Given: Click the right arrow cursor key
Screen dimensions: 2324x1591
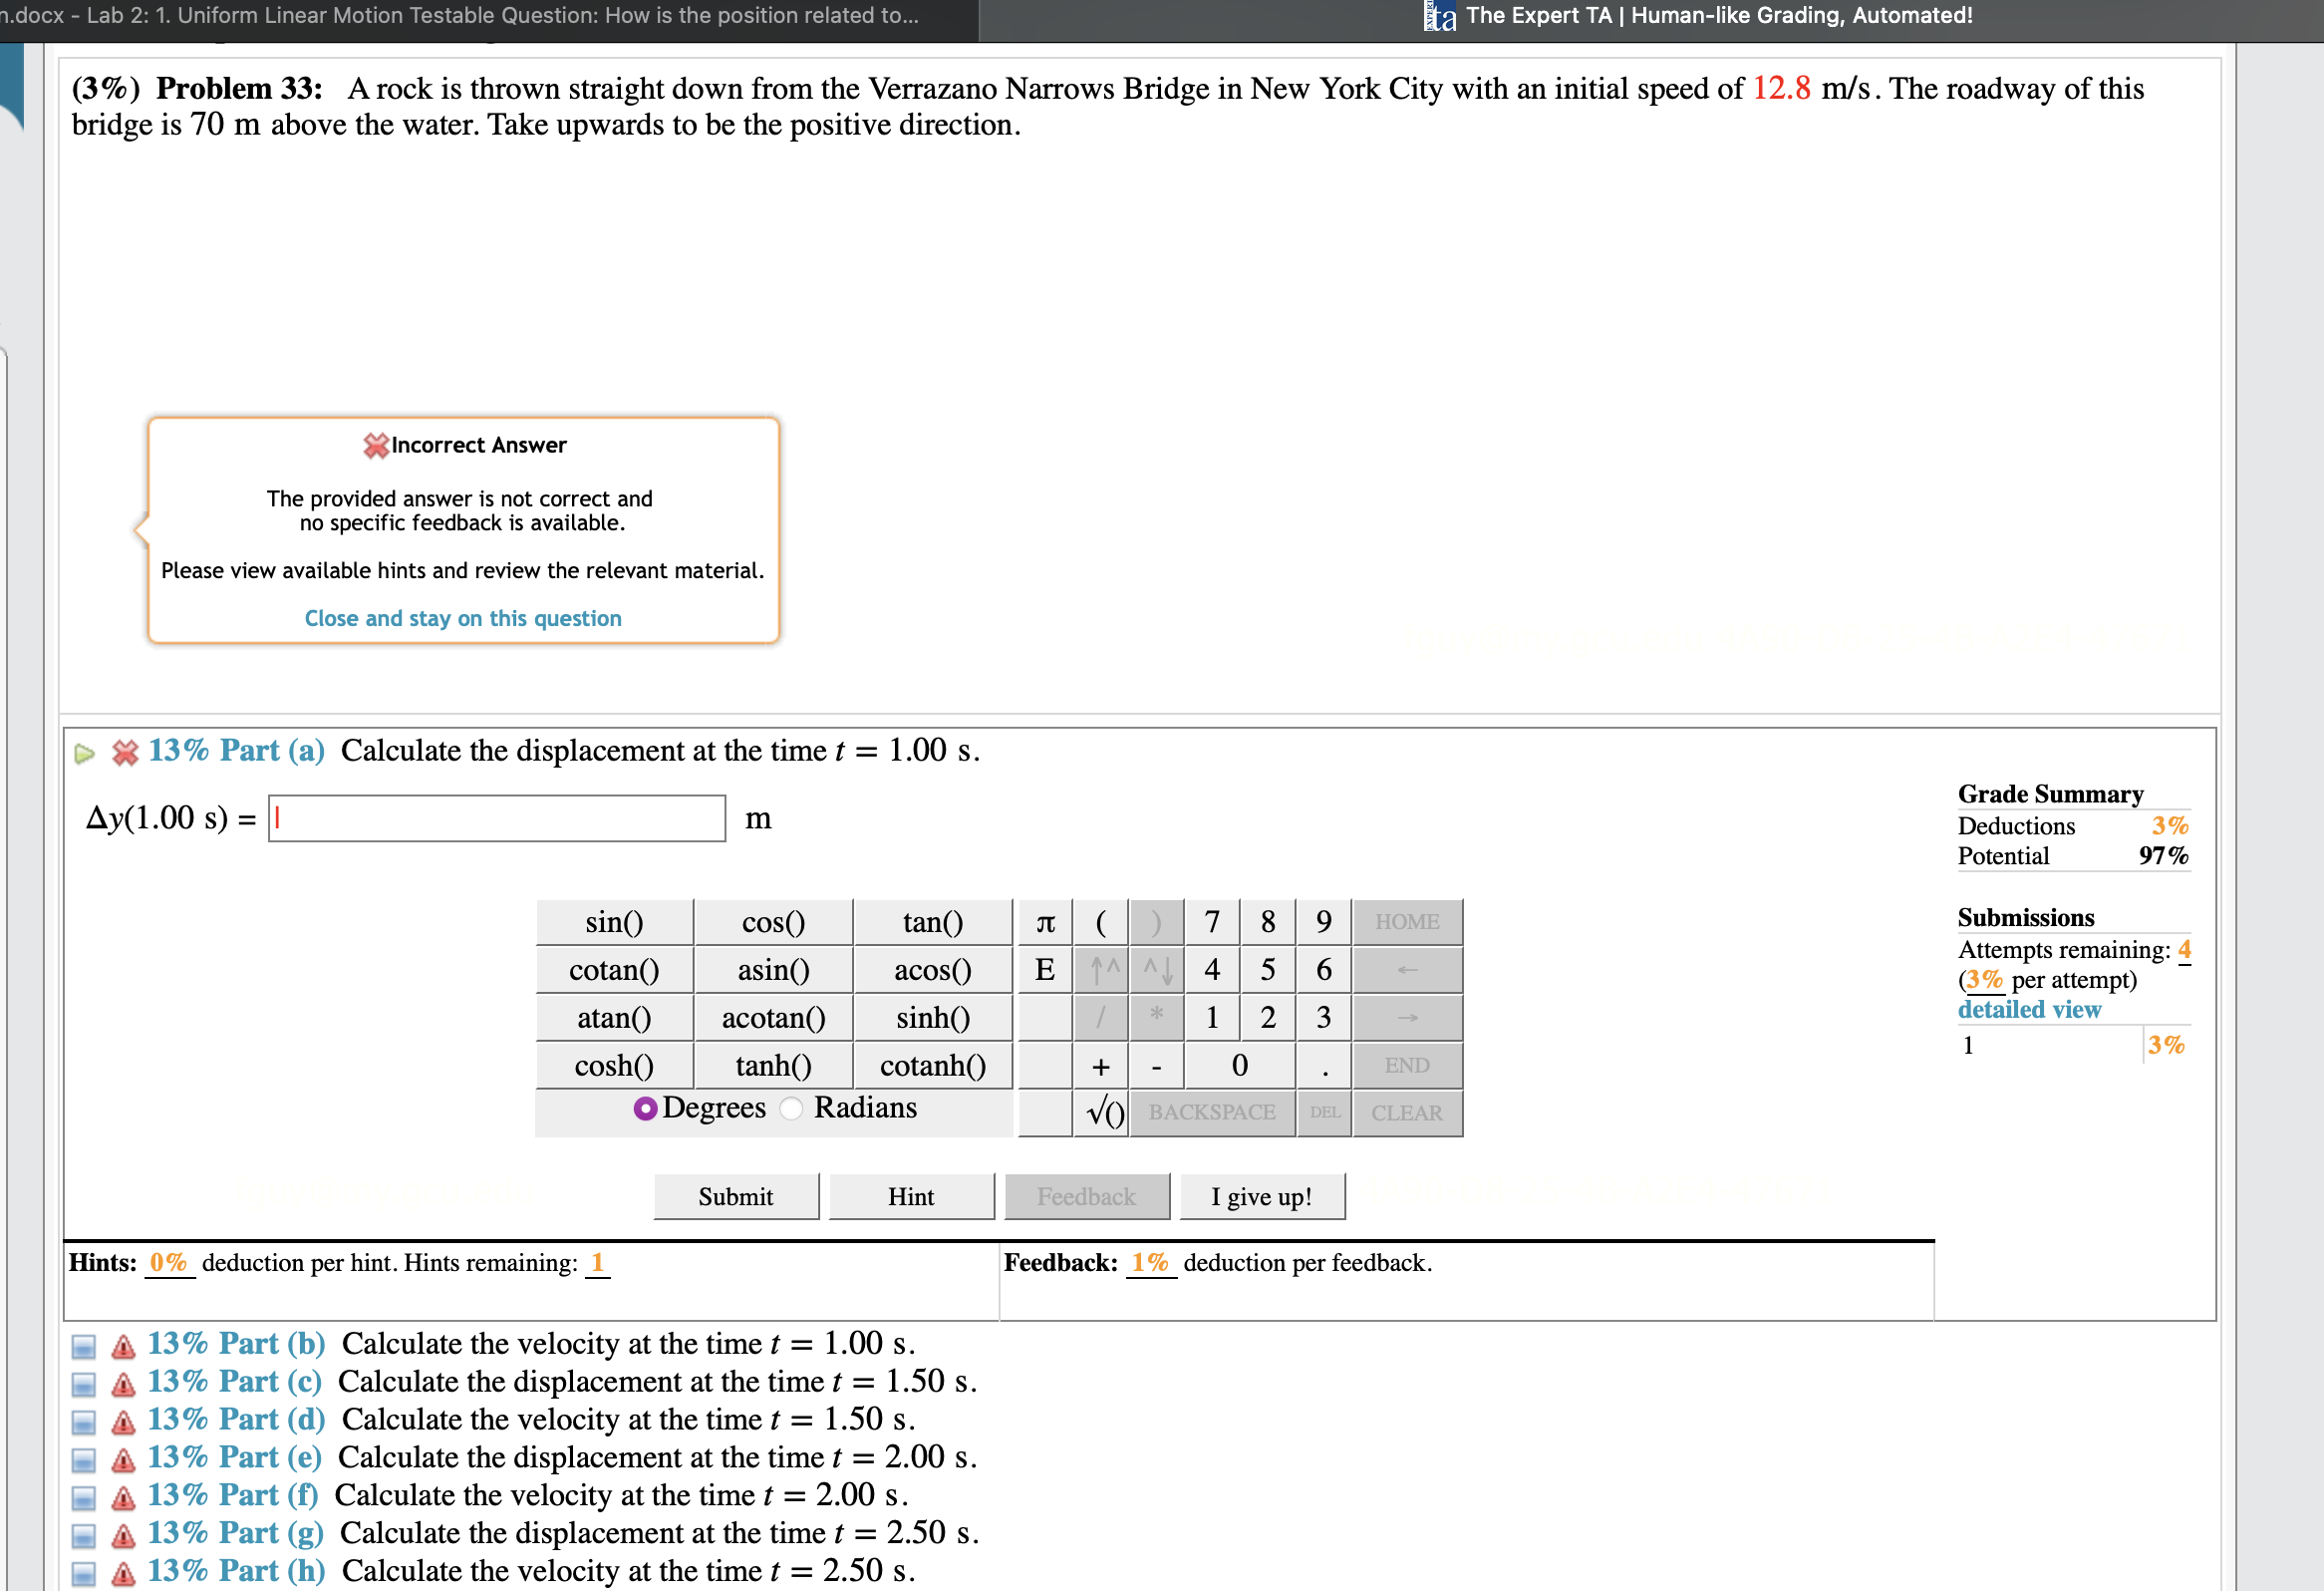Looking at the screenshot, I should click(1407, 1017).
